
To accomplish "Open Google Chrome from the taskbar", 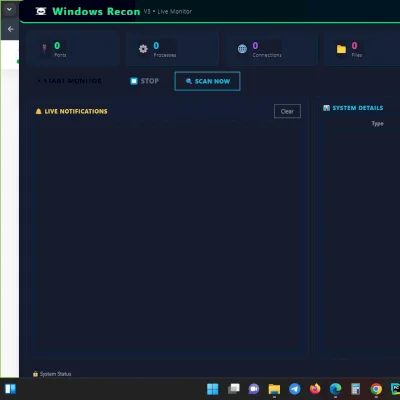I will pyautogui.click(x=376, y=389).
